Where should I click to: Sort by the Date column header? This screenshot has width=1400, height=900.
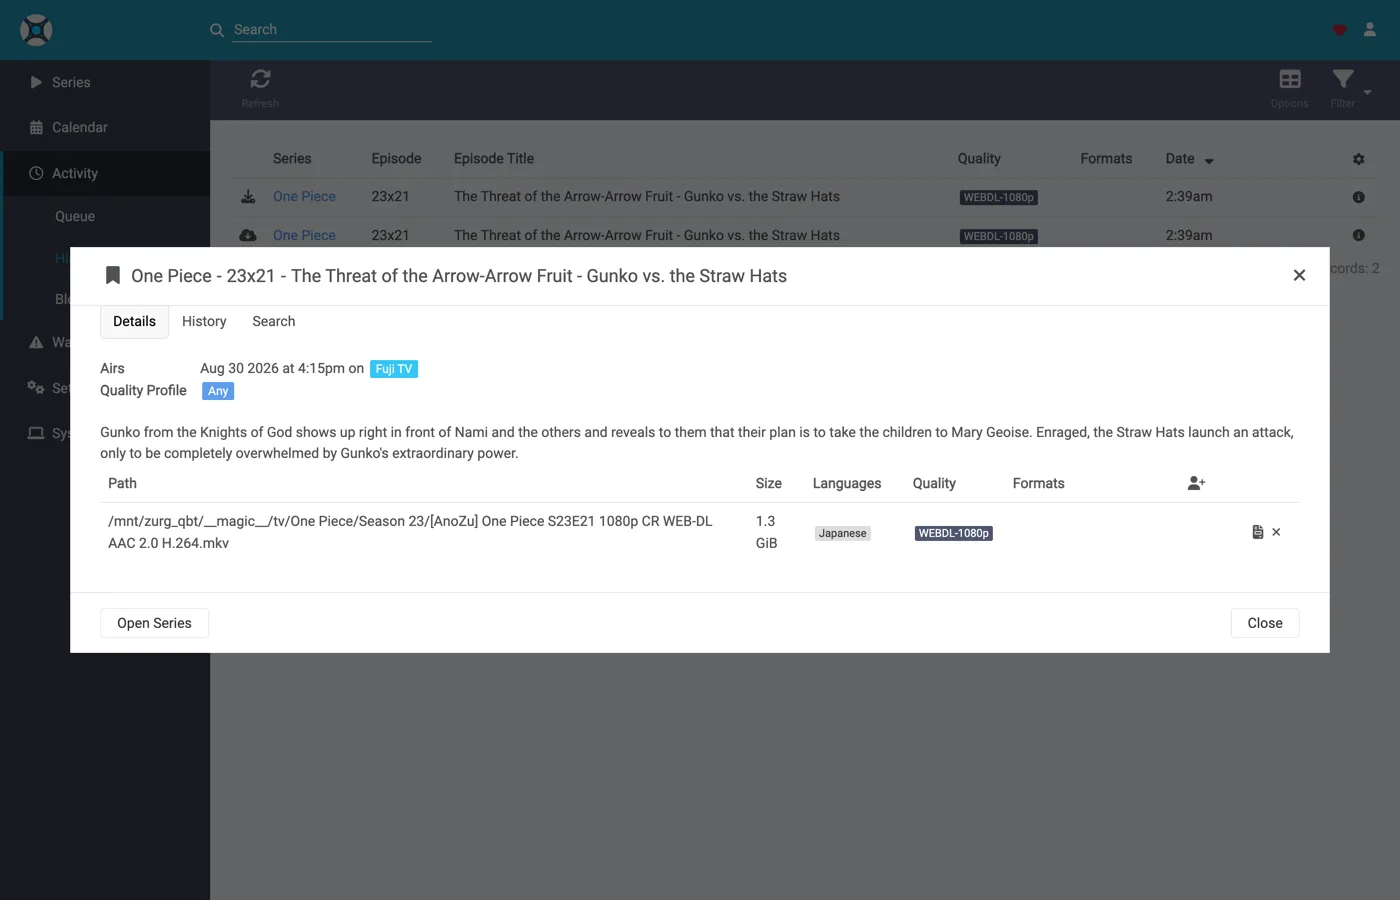1189,159
